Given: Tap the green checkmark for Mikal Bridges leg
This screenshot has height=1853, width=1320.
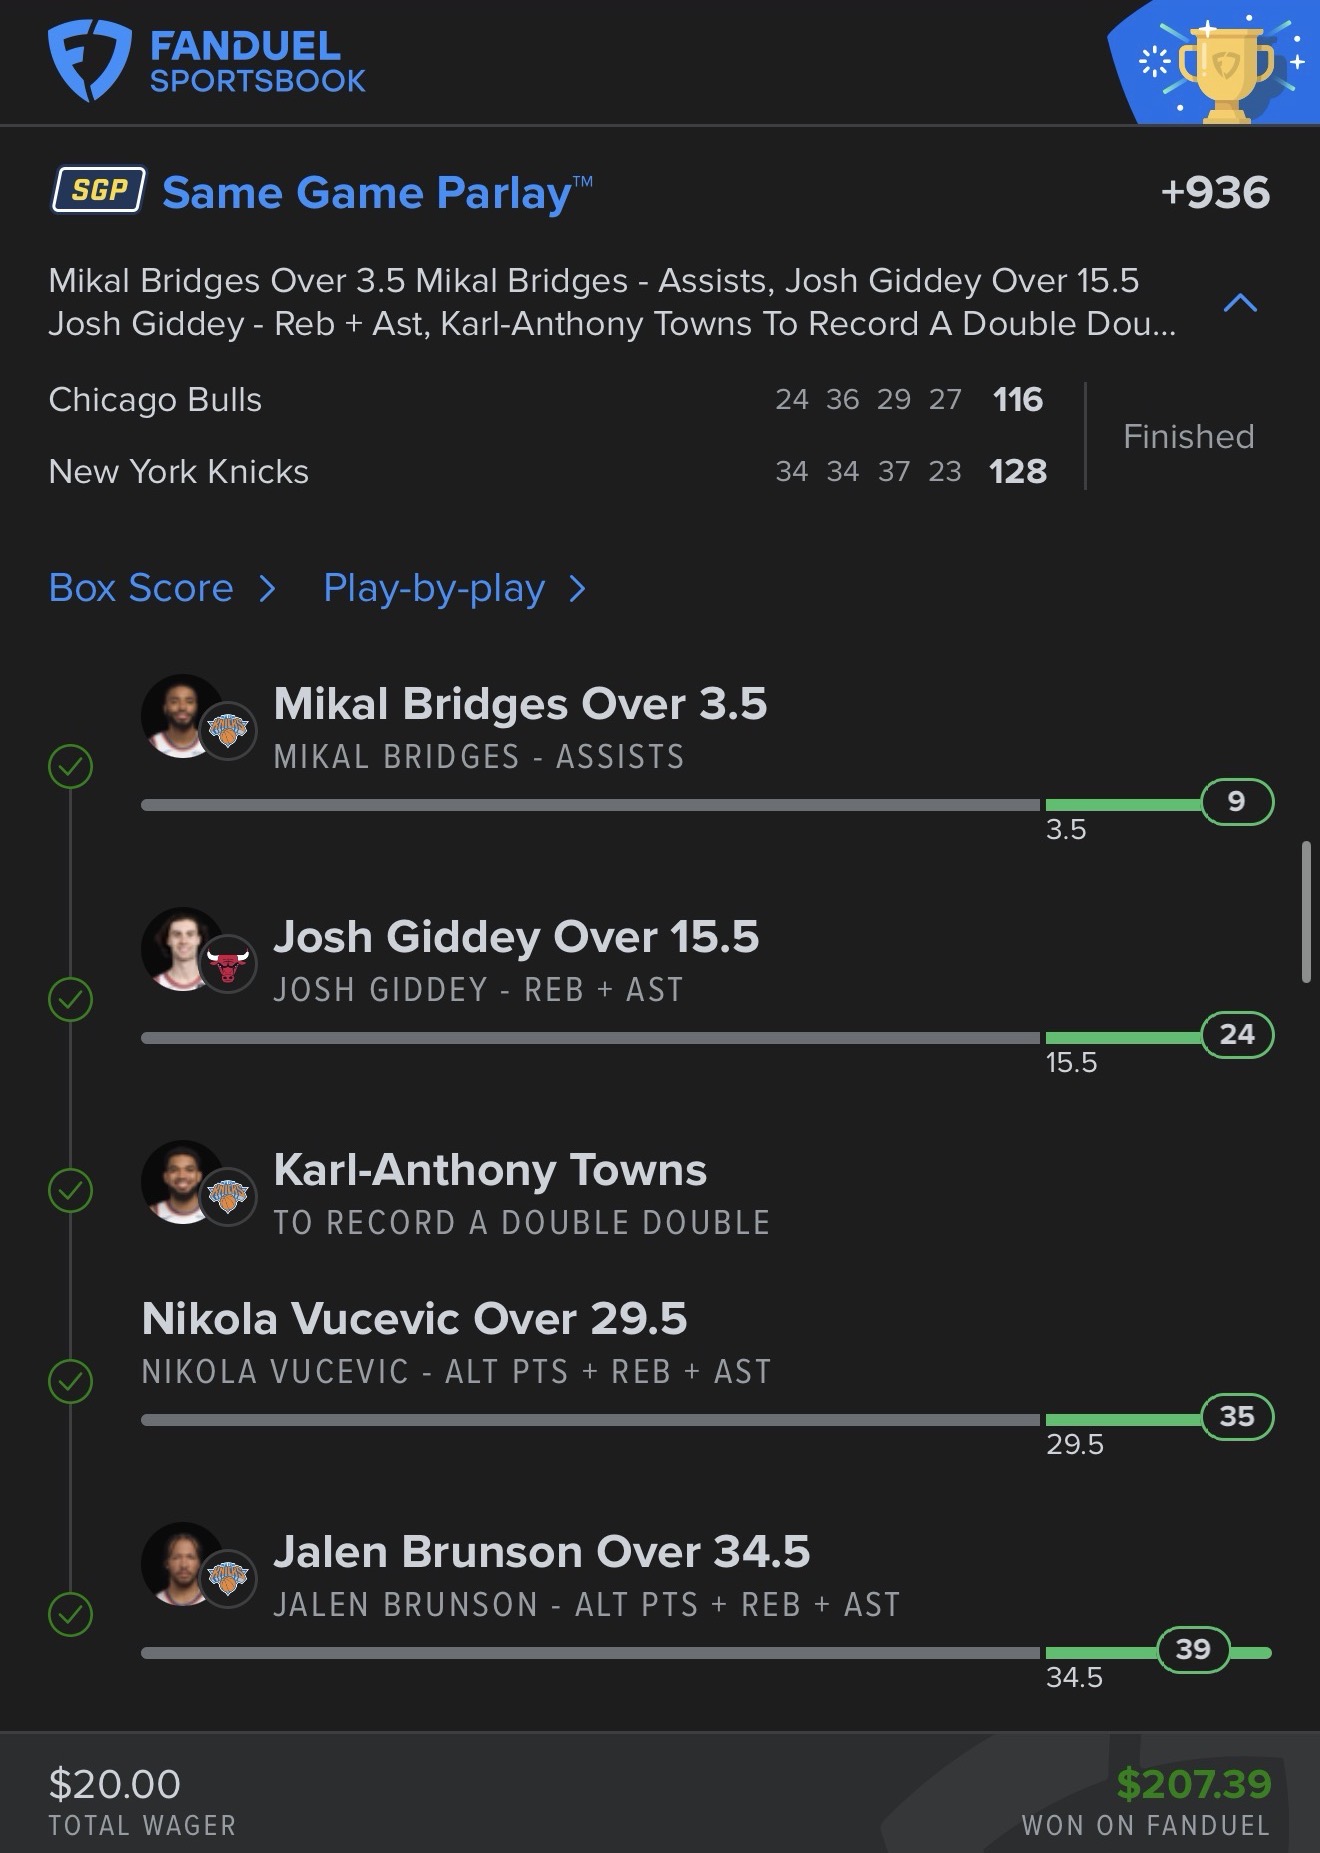Looking at the screenshot, I should point(71,767).
